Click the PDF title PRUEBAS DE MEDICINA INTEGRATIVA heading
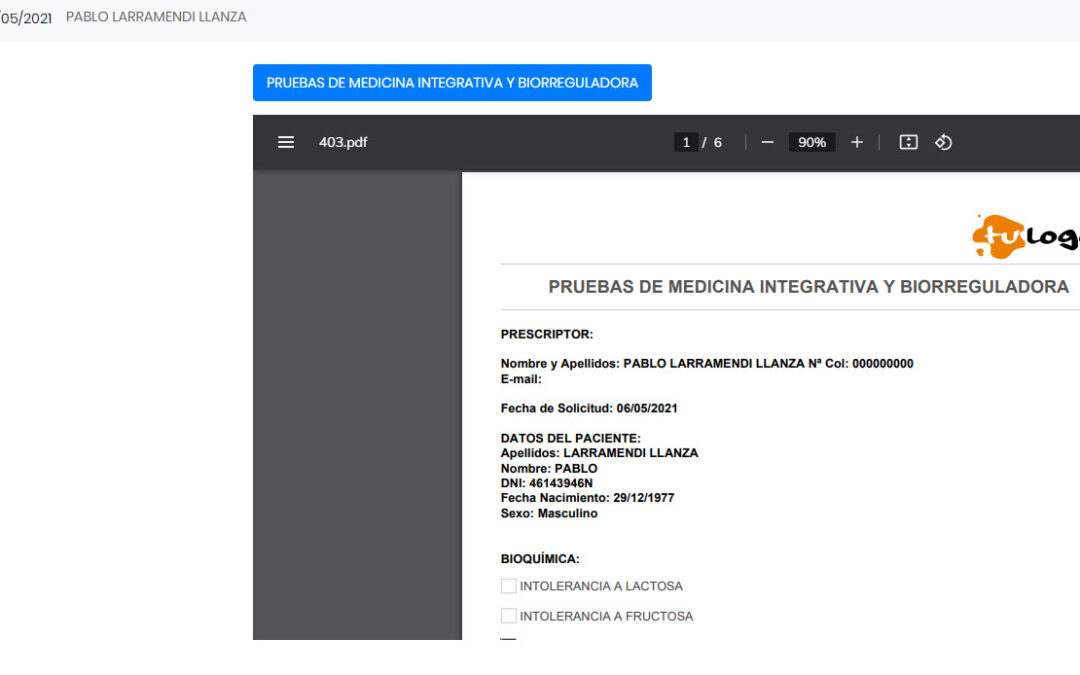1080x675 pixels. point(809,287)
